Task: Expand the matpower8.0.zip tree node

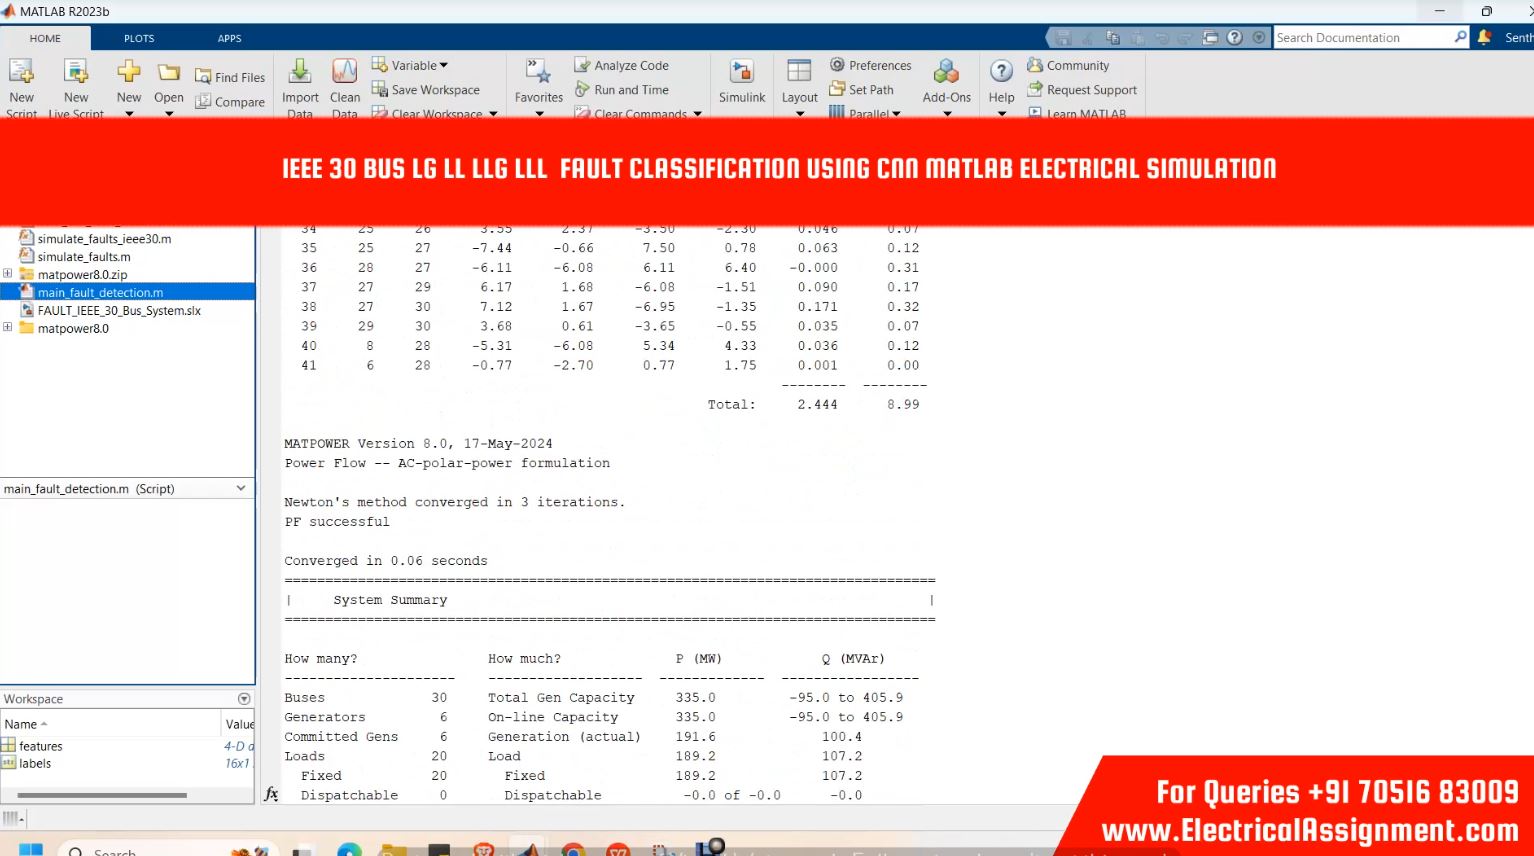Action: pos(8,274)
